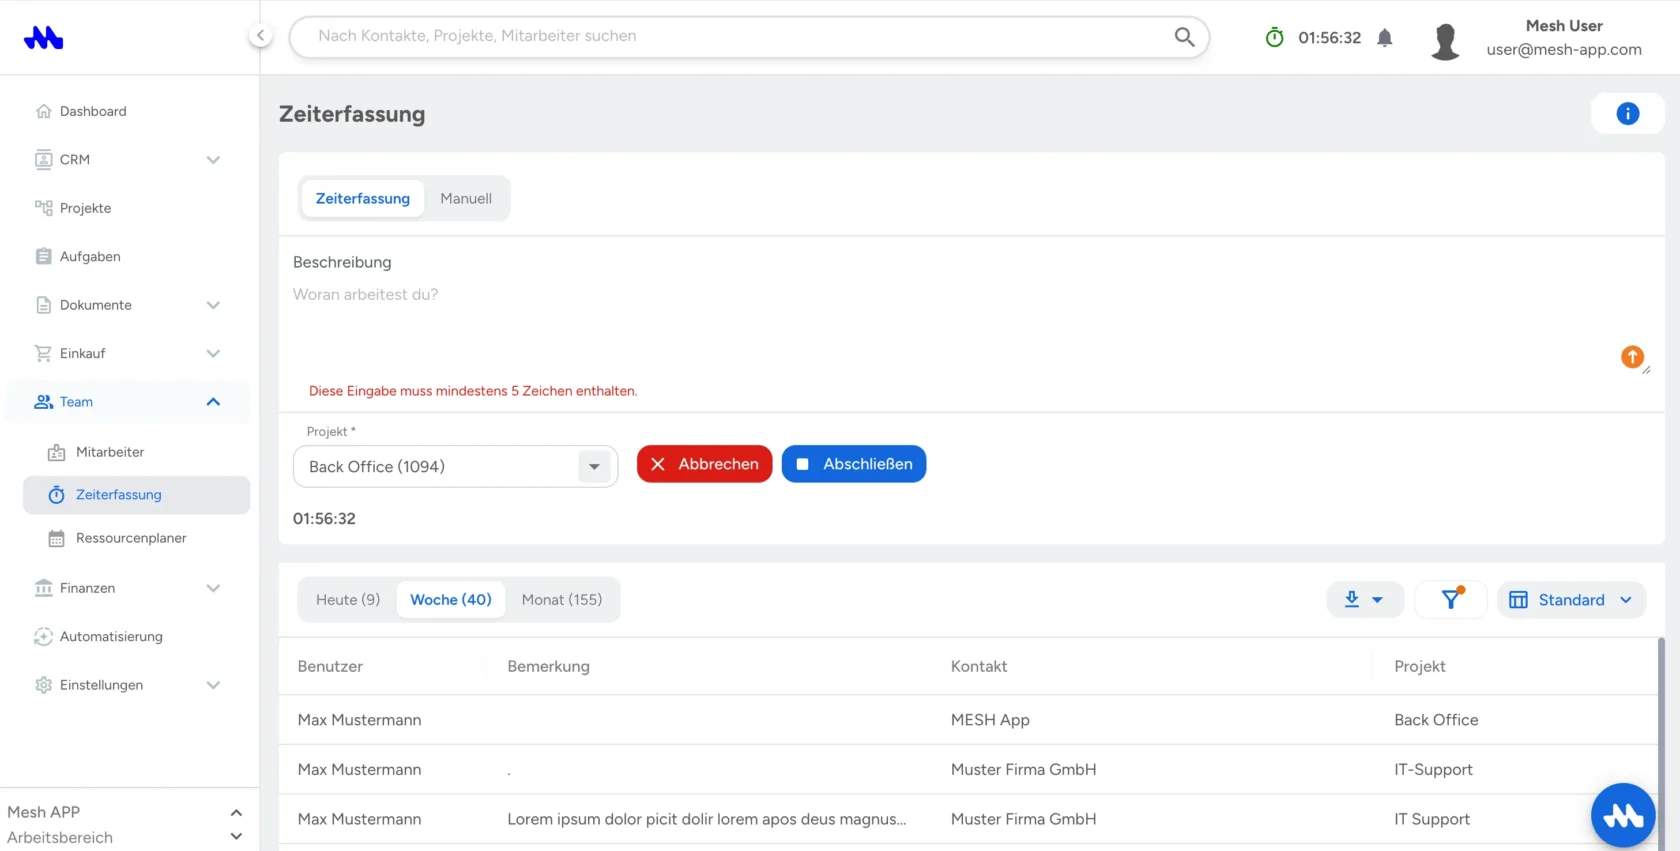The height and width of the screenshot is (851, 1680).
Task: Click the search magnifier icon
Action: click(1184, 37)
